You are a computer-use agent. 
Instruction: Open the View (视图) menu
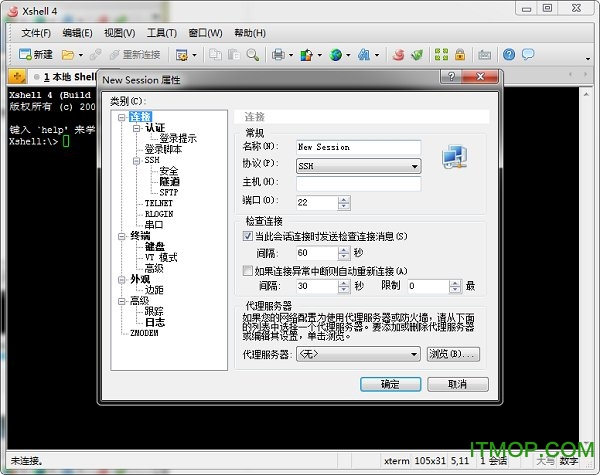[x=120, y=33]
